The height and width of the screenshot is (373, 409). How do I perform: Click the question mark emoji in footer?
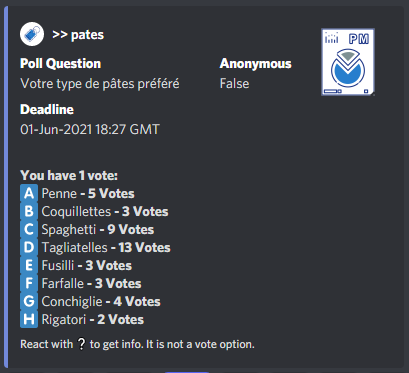[x=81, y=344]
